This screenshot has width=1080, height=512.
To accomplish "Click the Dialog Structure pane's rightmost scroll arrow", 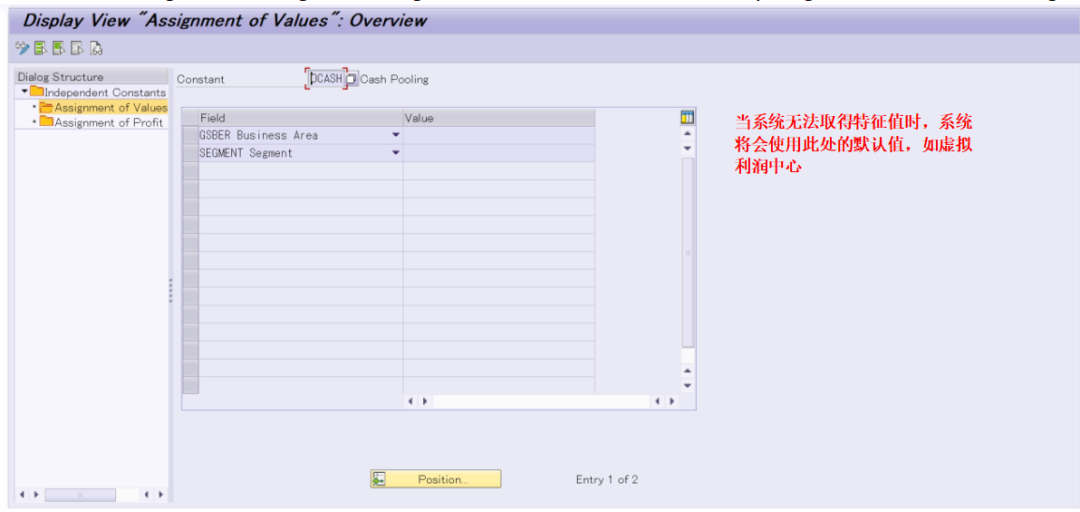I will click(x=162, y=495).
